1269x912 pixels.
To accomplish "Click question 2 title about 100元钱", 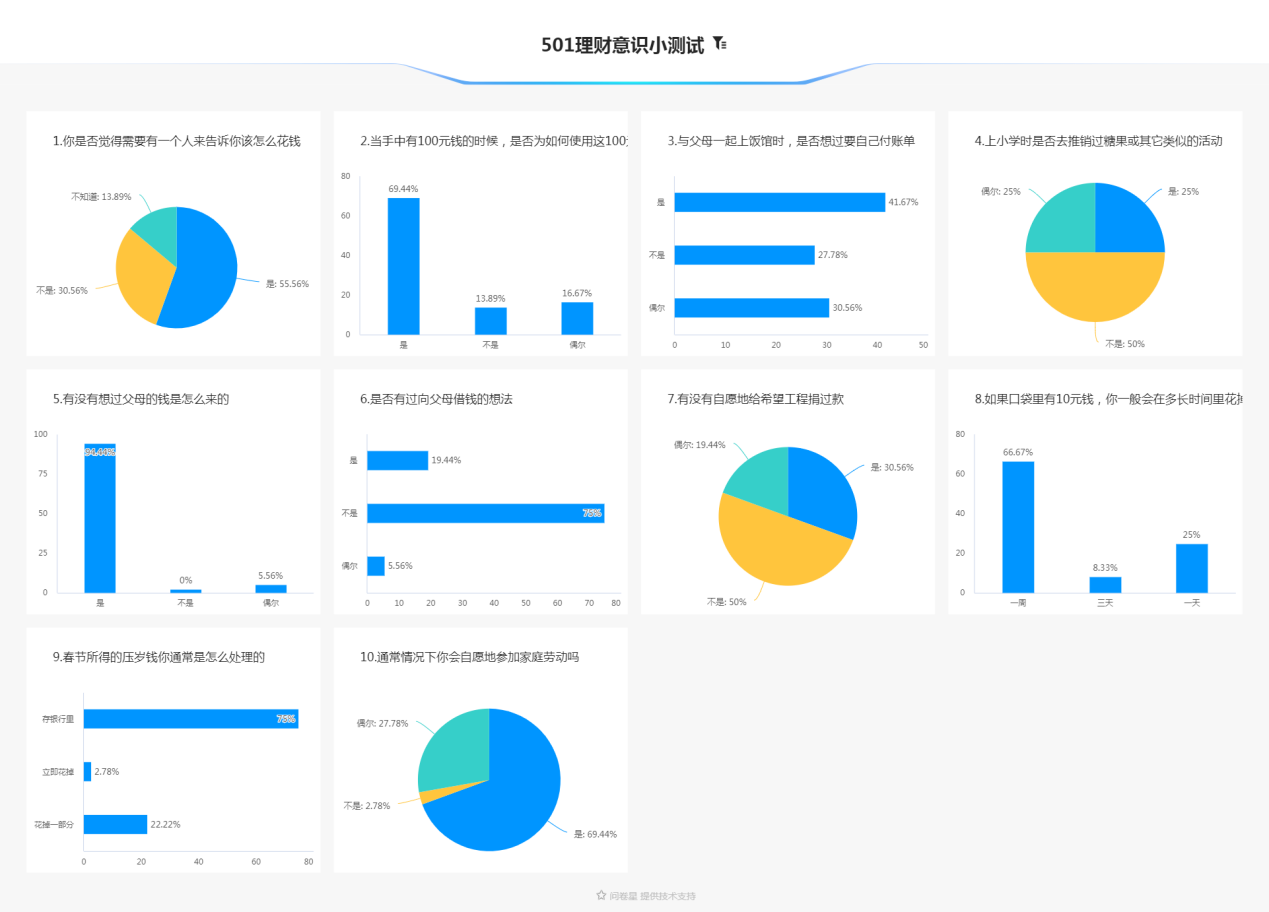I will pyautogui.click(x=493, y=141).
